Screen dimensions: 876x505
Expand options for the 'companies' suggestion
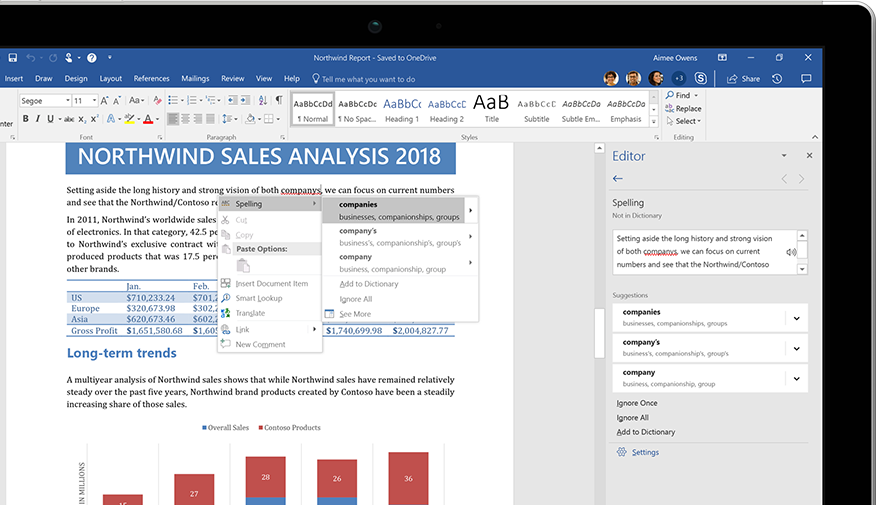pyautogui.click(x=796, y=318)
